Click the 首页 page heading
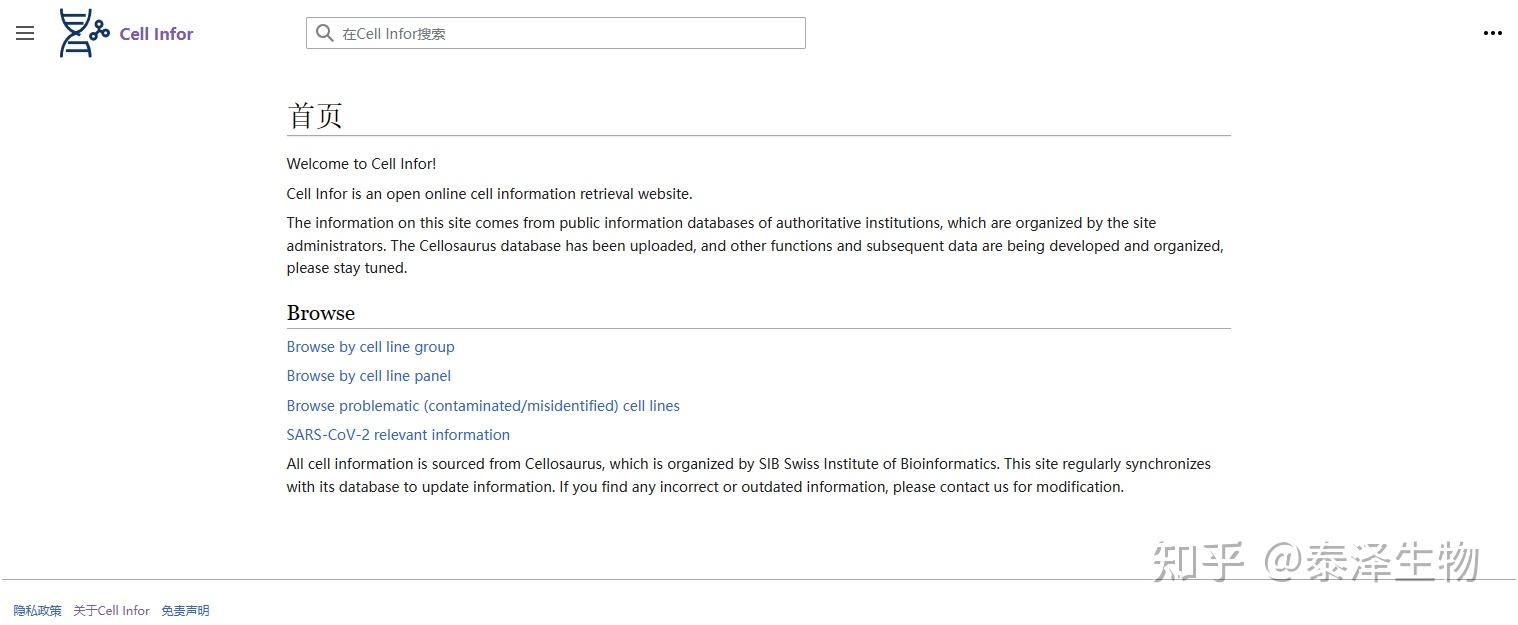The height and width of the screenshot is (625, 1518). pyautogui.click(x=315, y=116)
